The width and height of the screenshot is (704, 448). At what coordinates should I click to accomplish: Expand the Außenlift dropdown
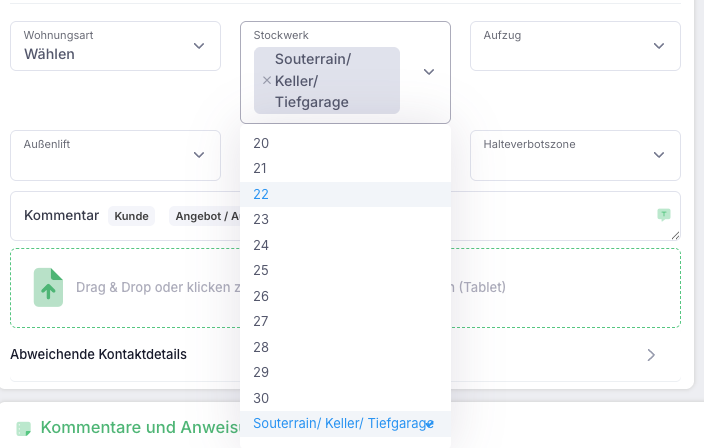point(115,155)
